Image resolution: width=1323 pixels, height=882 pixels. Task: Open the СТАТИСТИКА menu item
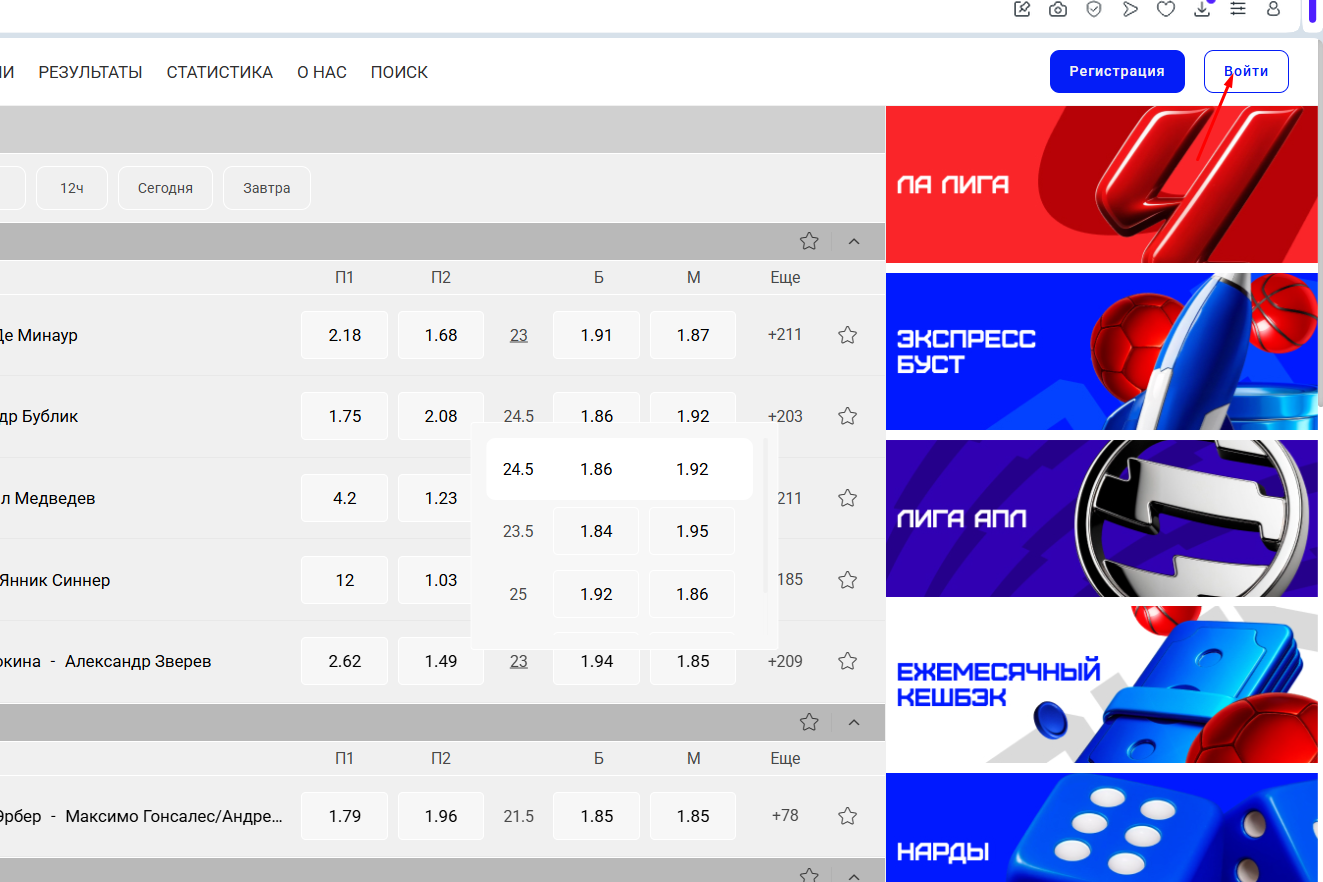(219, 72)
